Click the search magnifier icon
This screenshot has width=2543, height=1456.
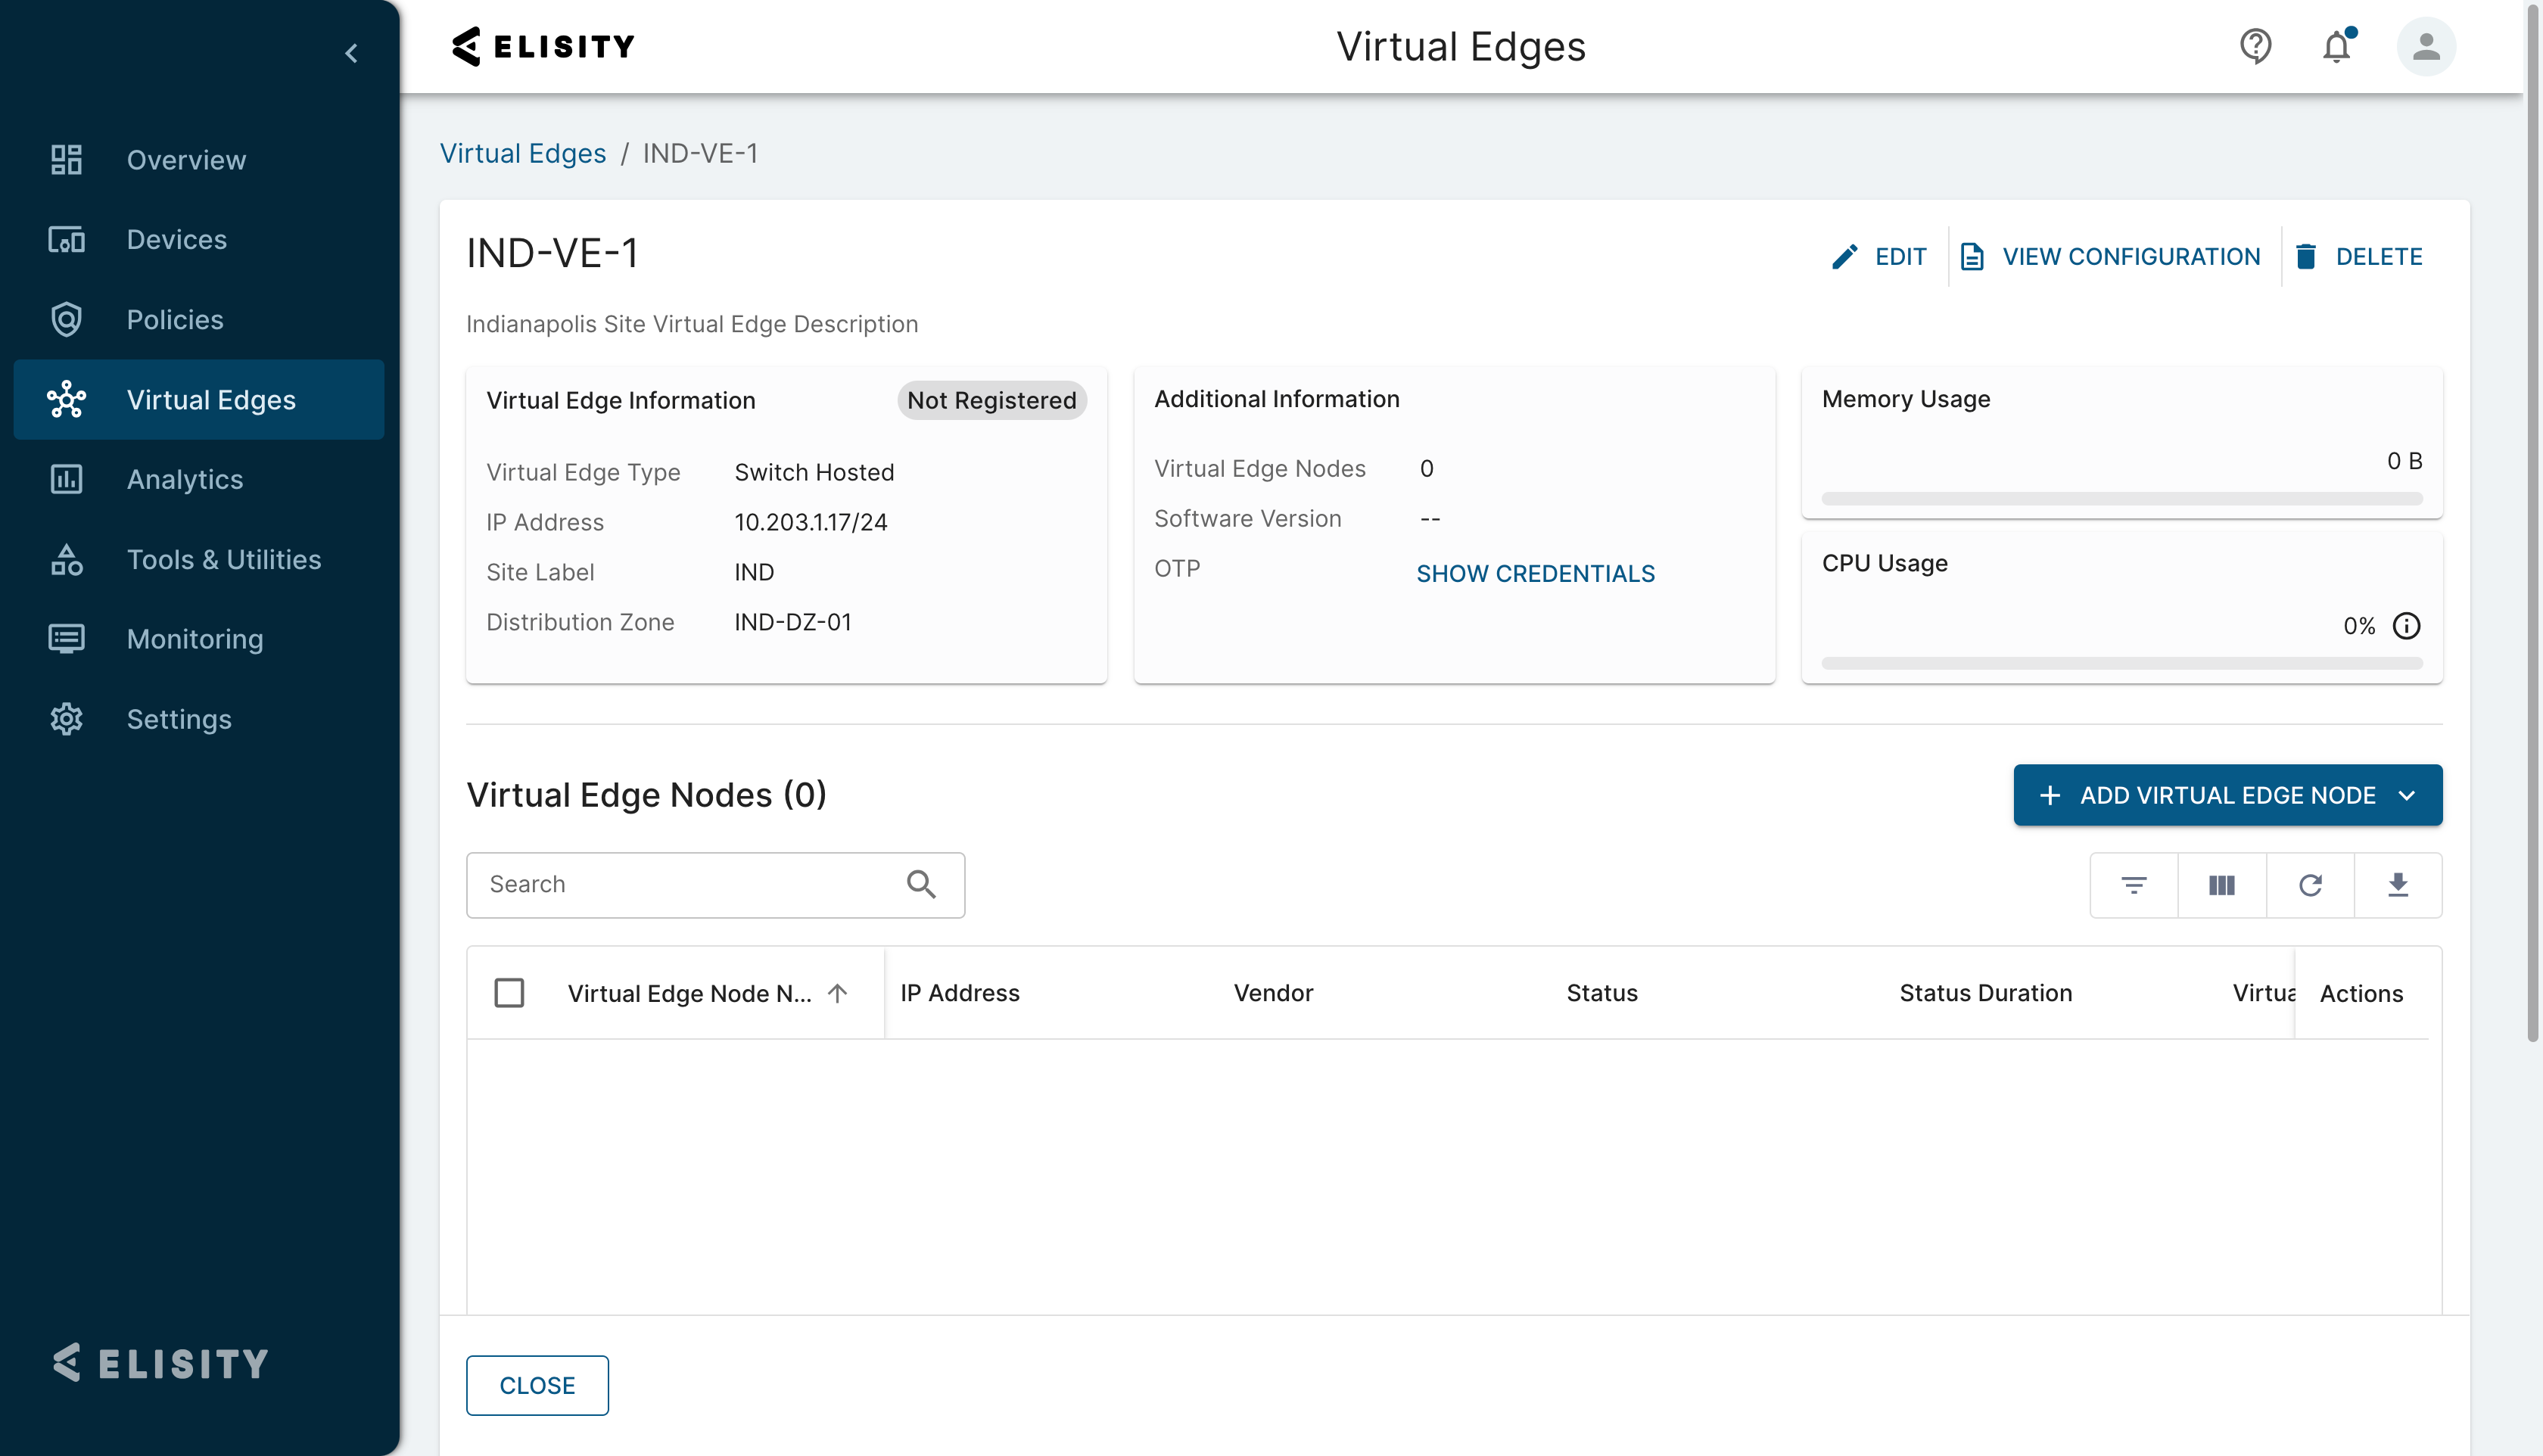(x=921, y=884)
